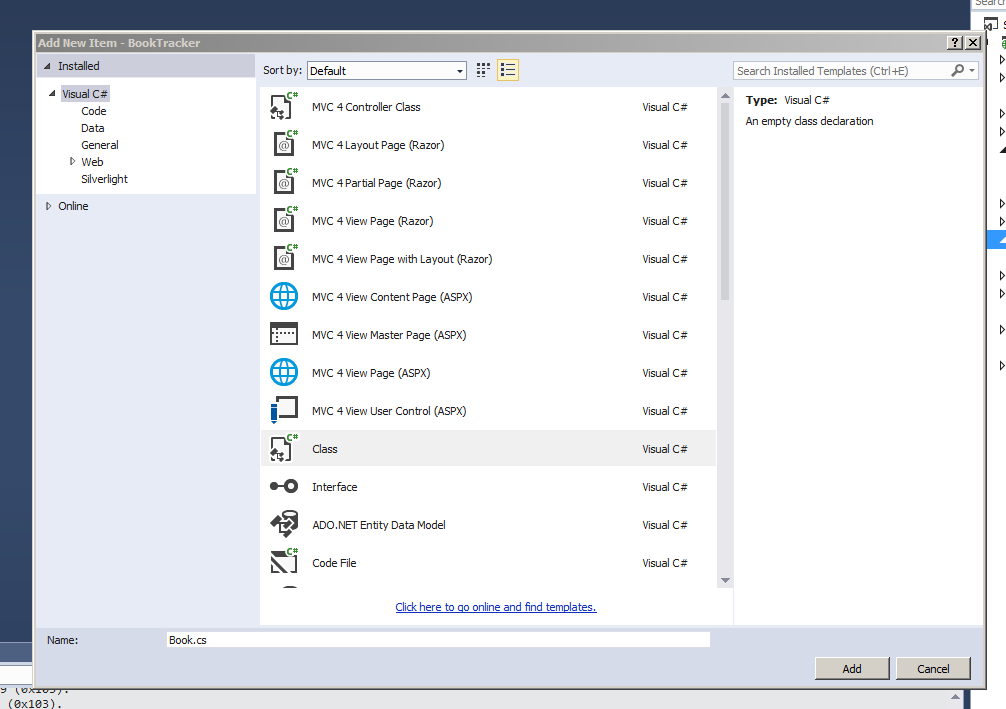
Task: Click the Interface template icon
Action: tap(284, 486)
